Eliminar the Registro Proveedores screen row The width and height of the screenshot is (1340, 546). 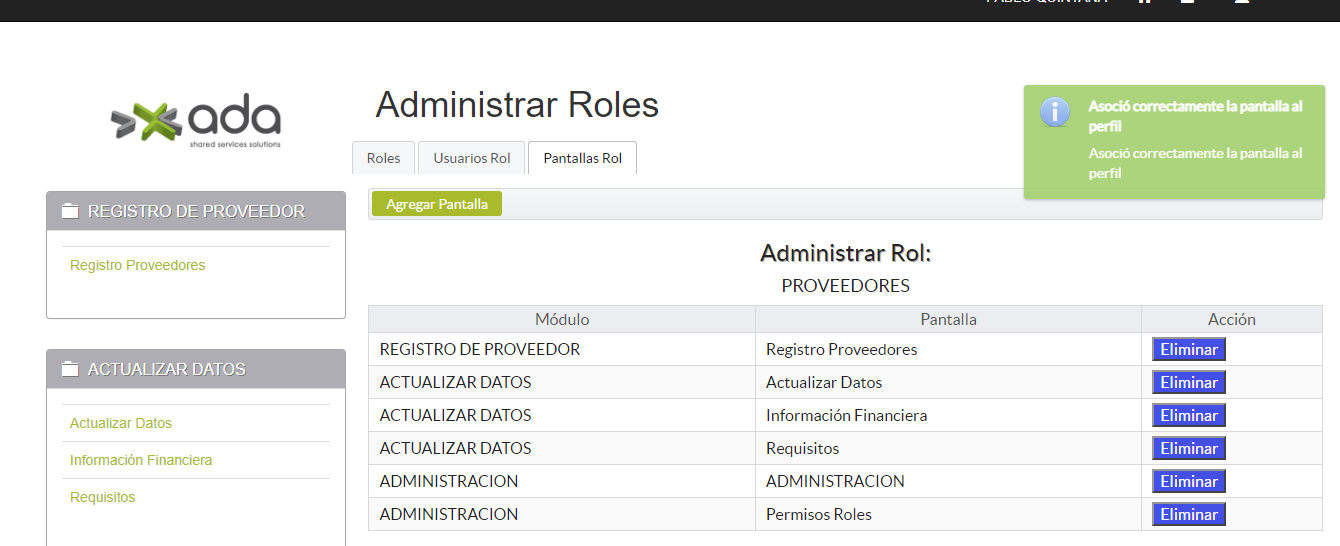pos(1188,350)
